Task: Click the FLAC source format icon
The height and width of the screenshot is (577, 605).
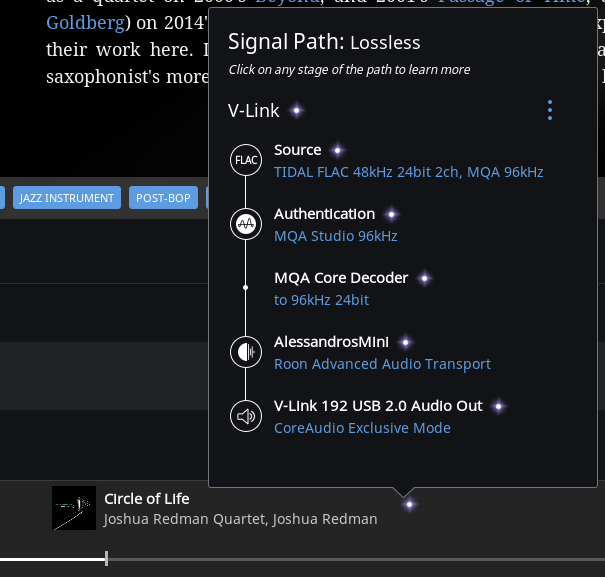Action: click(246, 160)
